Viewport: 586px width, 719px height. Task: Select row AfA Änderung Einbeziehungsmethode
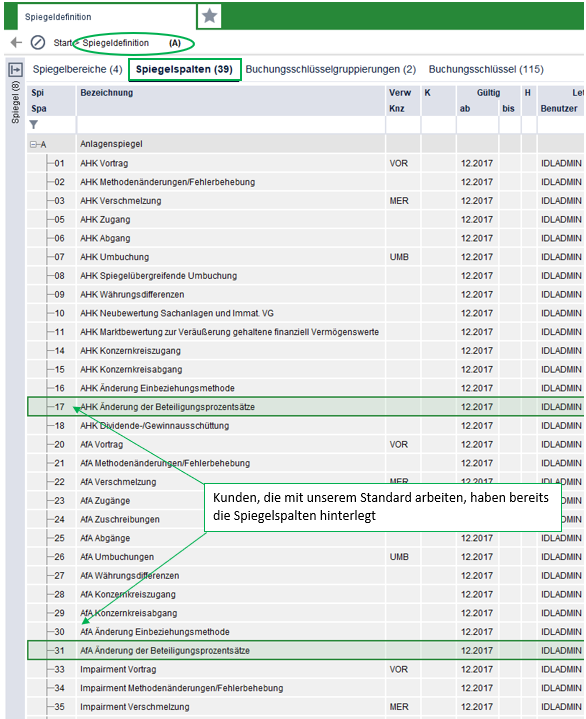[x=305, y=632]
